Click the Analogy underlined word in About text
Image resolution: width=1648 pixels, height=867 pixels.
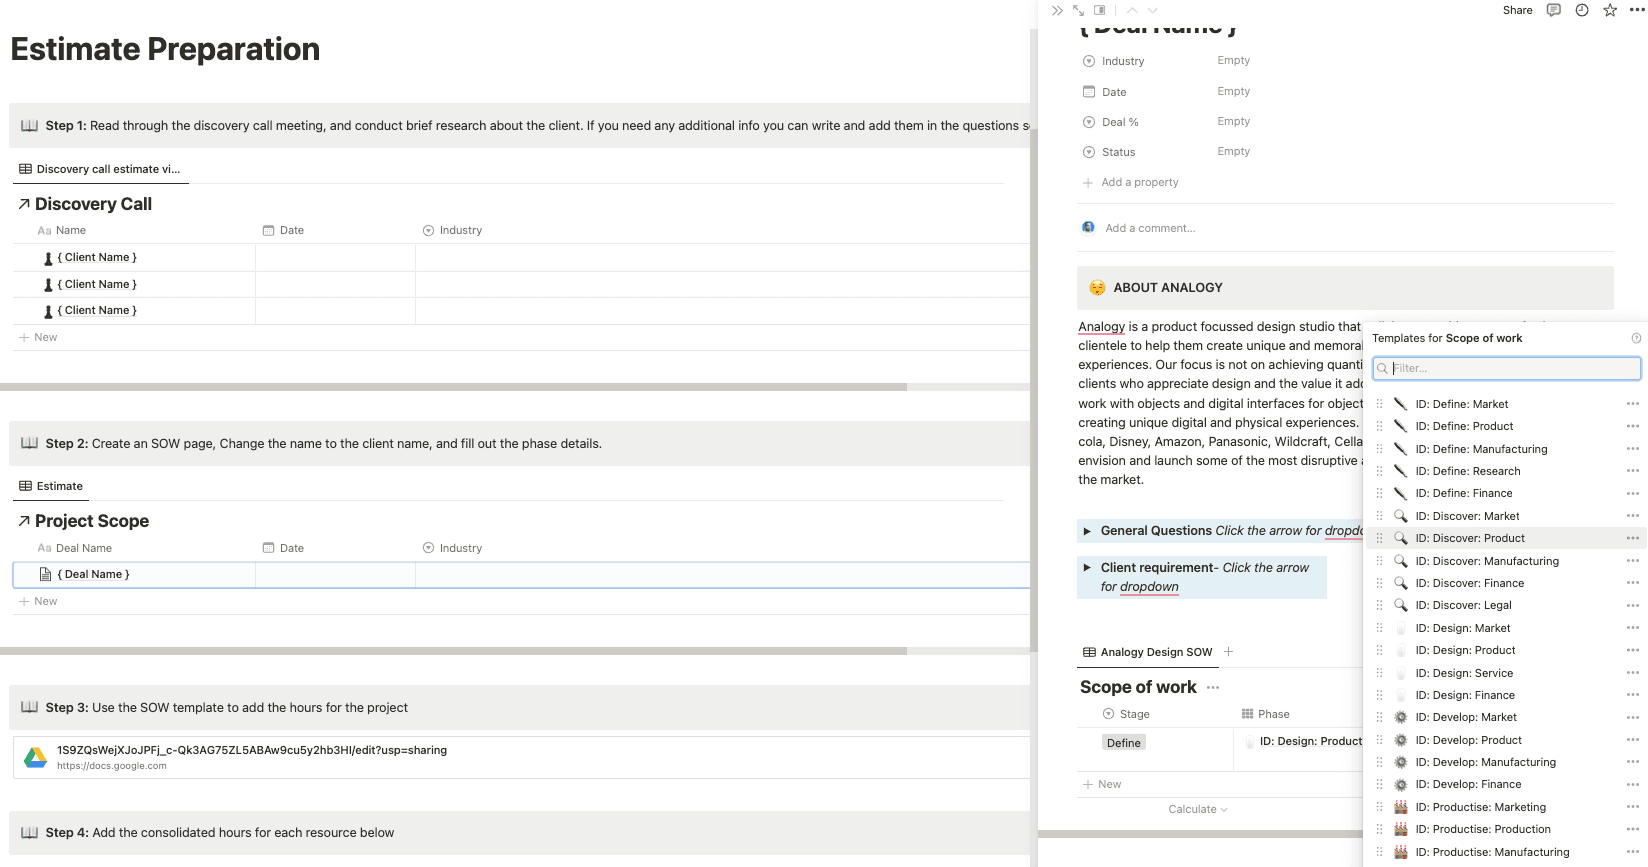(x=1101, y=327)
